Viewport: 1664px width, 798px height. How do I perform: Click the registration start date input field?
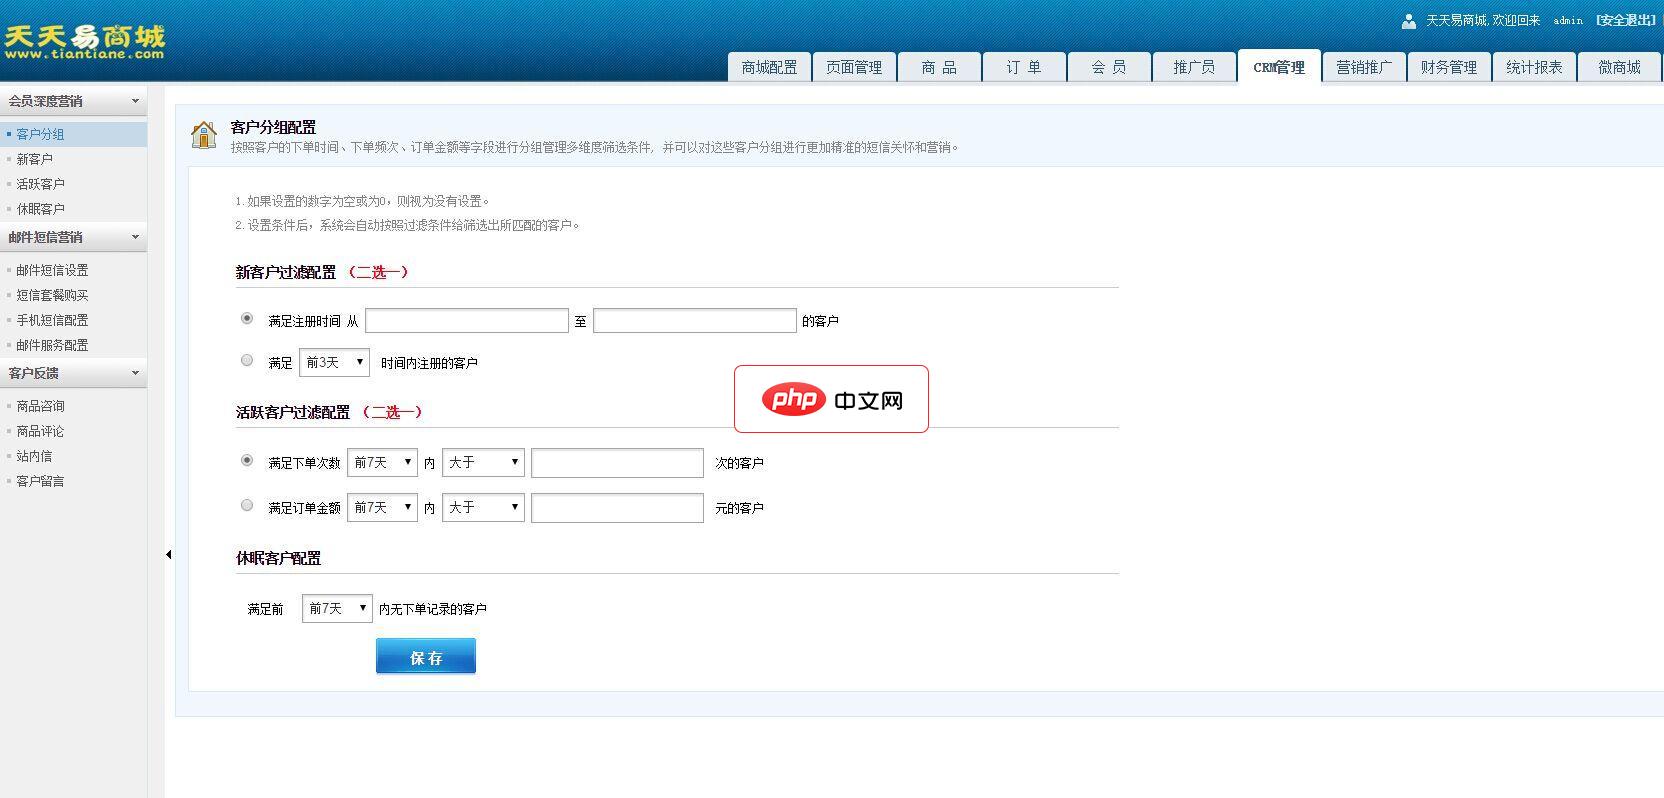click(x=466, y=320)
